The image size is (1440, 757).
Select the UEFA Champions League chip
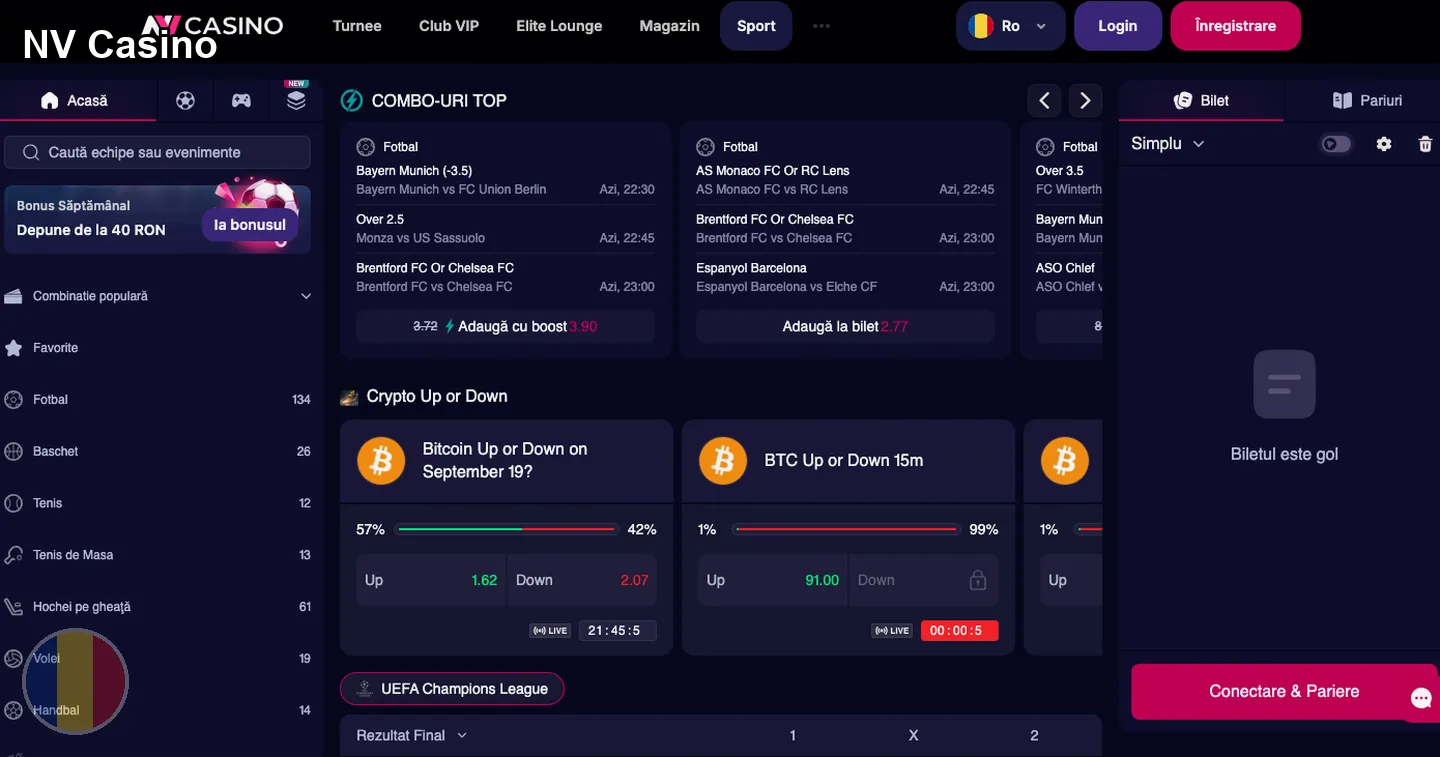click(x=452, y=689)
